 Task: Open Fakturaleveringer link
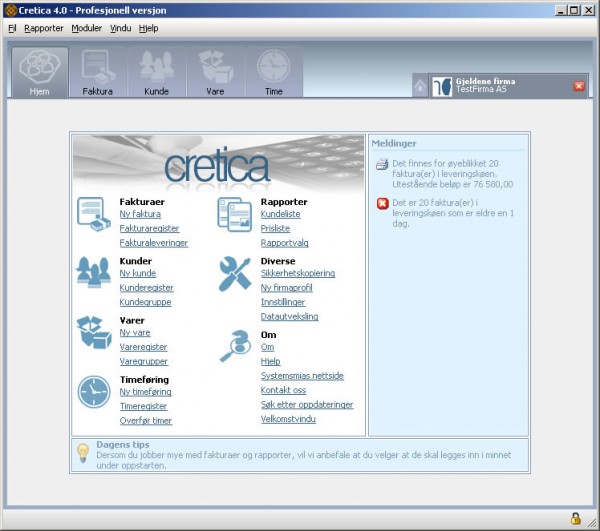click(x=154, y=243)
